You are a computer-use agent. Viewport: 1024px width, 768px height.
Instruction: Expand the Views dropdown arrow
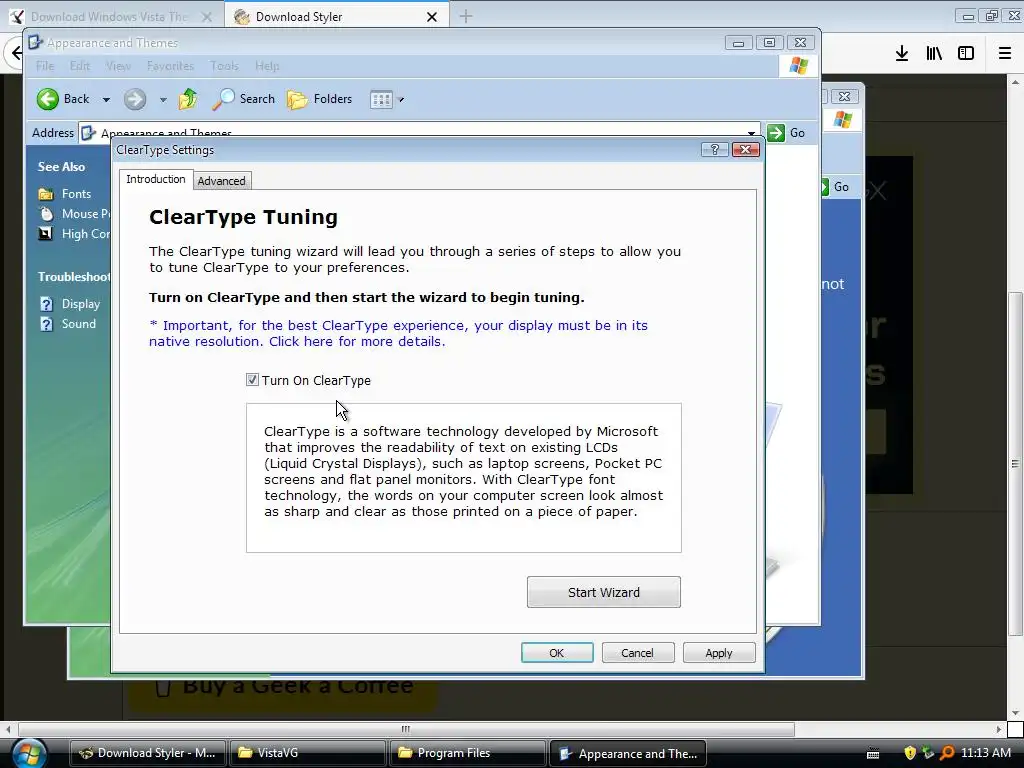tap(401, 100)
